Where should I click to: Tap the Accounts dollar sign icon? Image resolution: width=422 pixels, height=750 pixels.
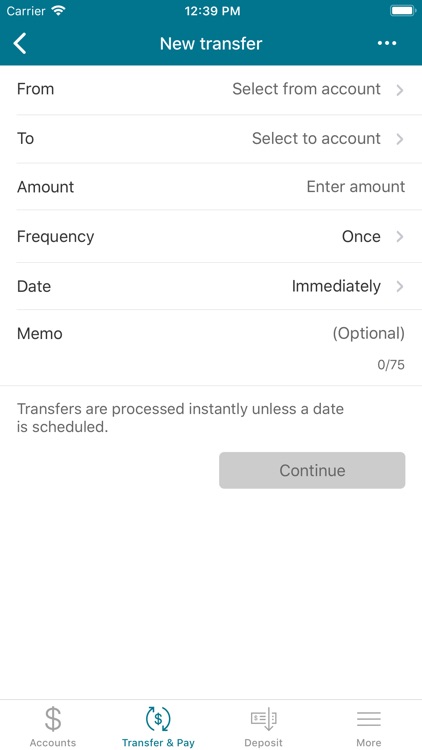point(53,719)
